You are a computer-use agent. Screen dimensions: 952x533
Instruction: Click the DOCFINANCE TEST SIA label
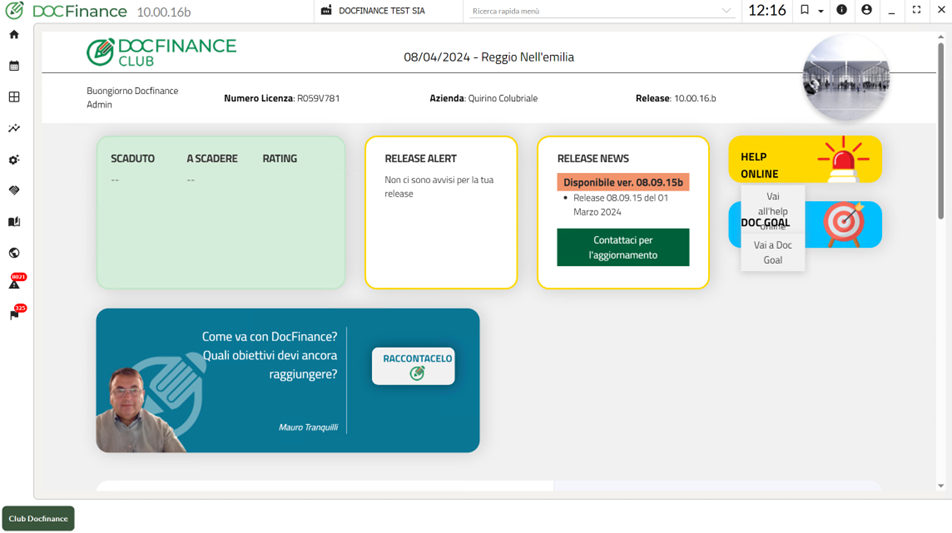pyautogui.click(x=382, y=11)
